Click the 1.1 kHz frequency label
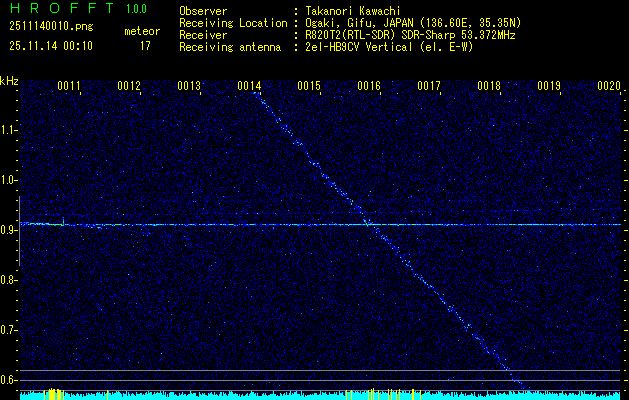Screen dimensions: 629x400 coord(9,130)
